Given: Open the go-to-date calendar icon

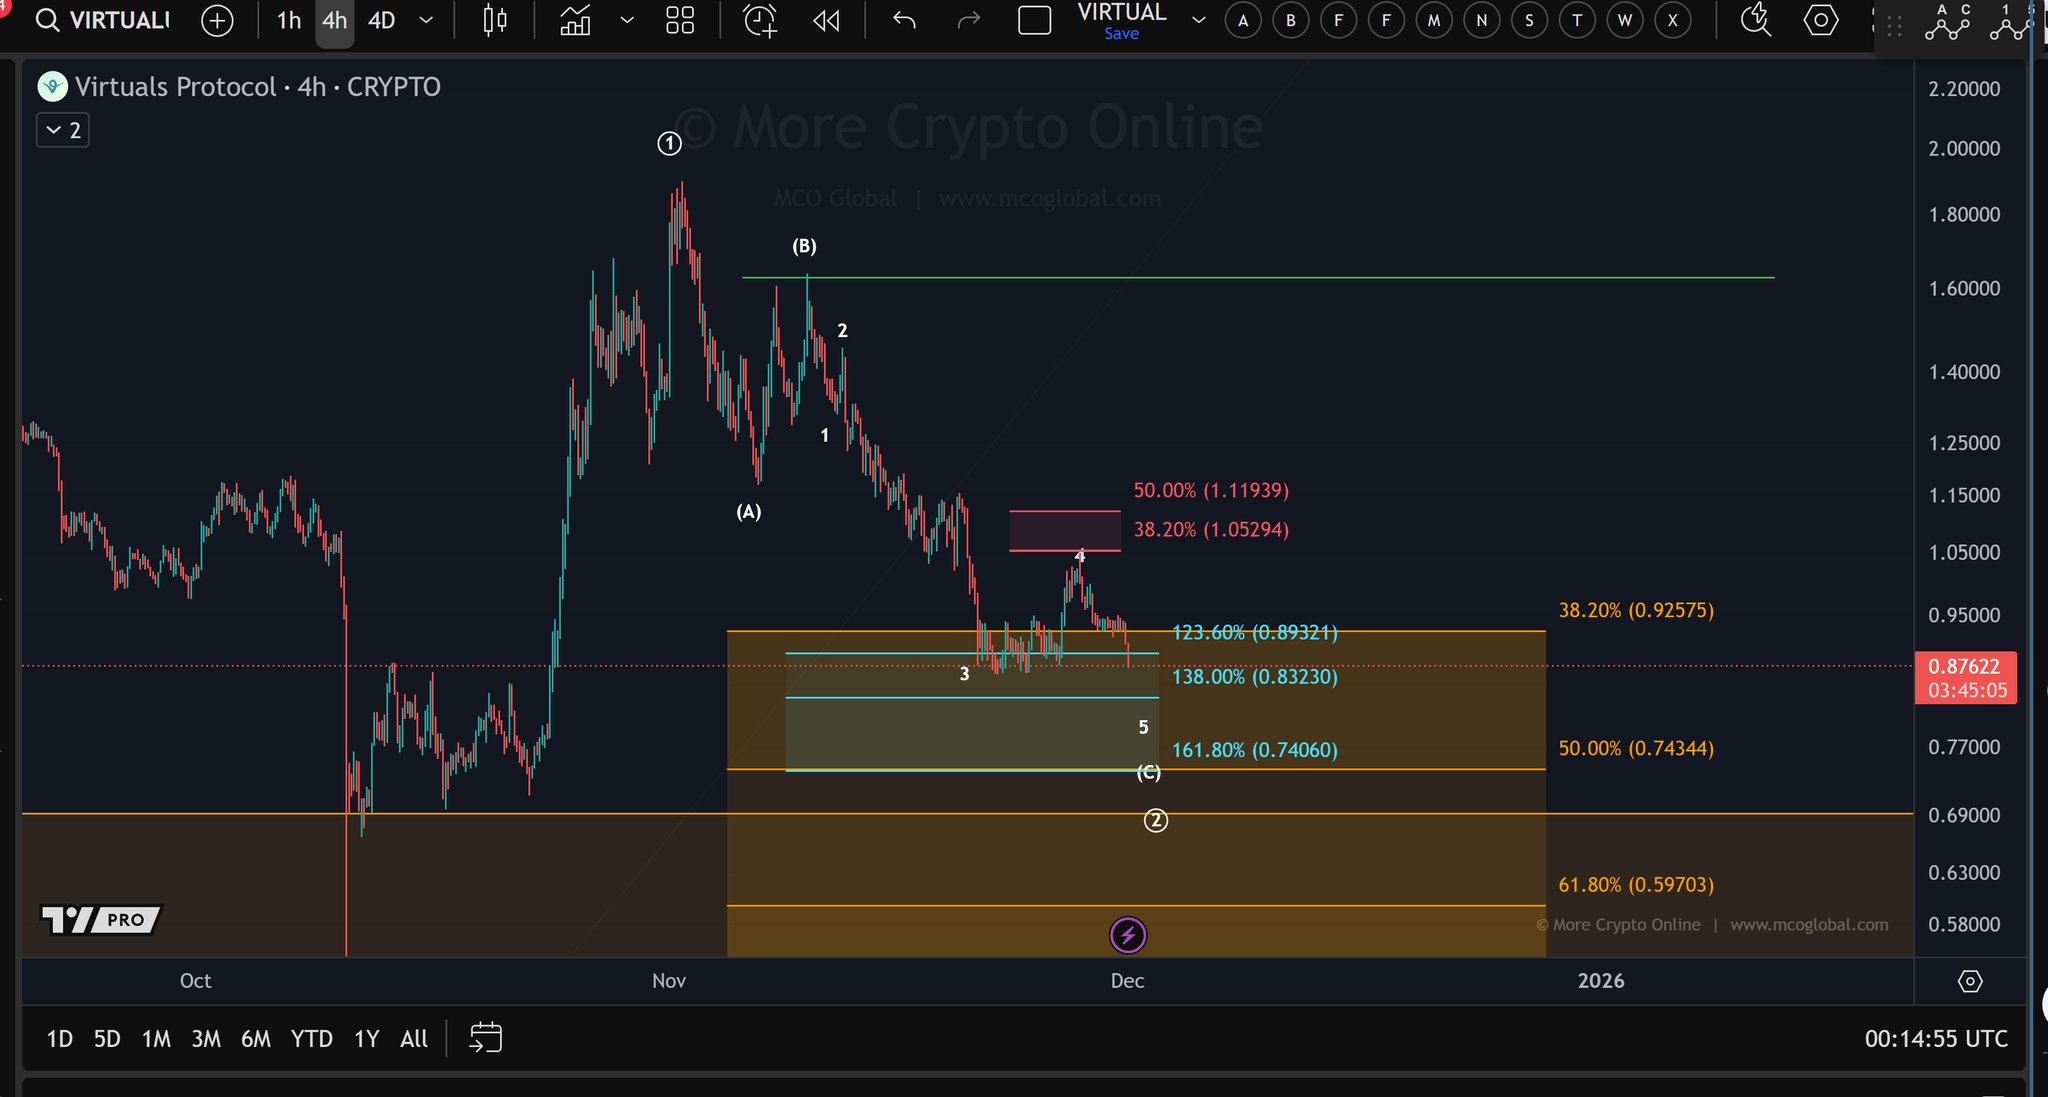Looking at the screenshot, I should 486,1038.
